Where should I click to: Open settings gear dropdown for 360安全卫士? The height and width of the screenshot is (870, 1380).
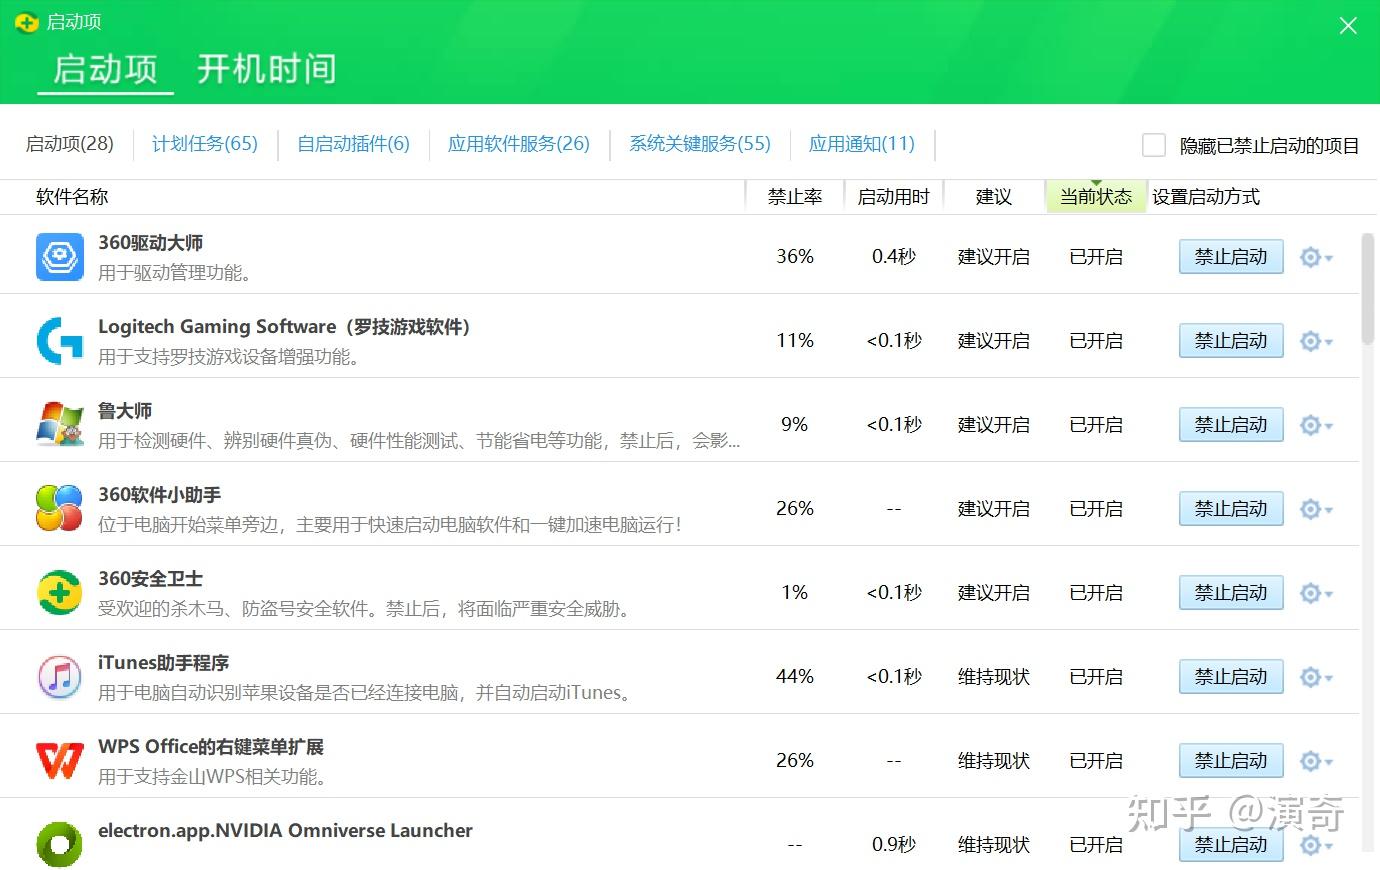pyautogui.click(x=1316, y=594)
